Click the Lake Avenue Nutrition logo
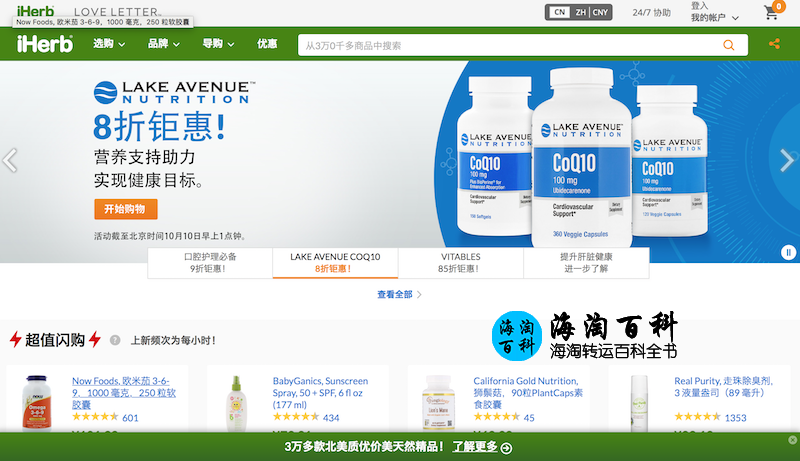 pos(174,92)
